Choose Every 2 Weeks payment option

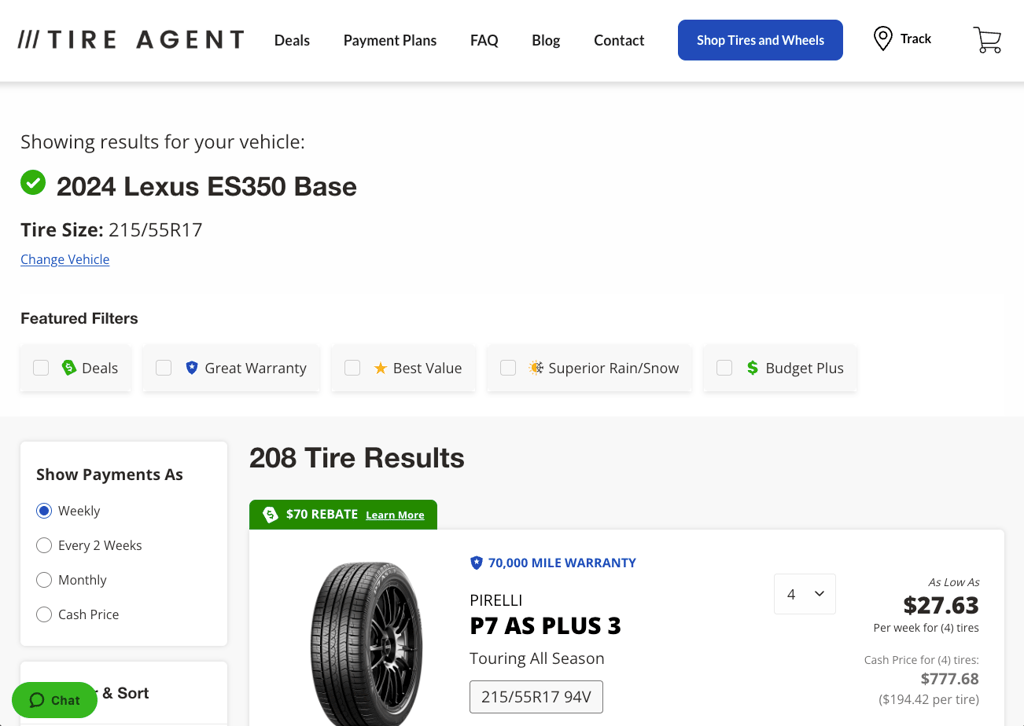click(x=44, y=545)
